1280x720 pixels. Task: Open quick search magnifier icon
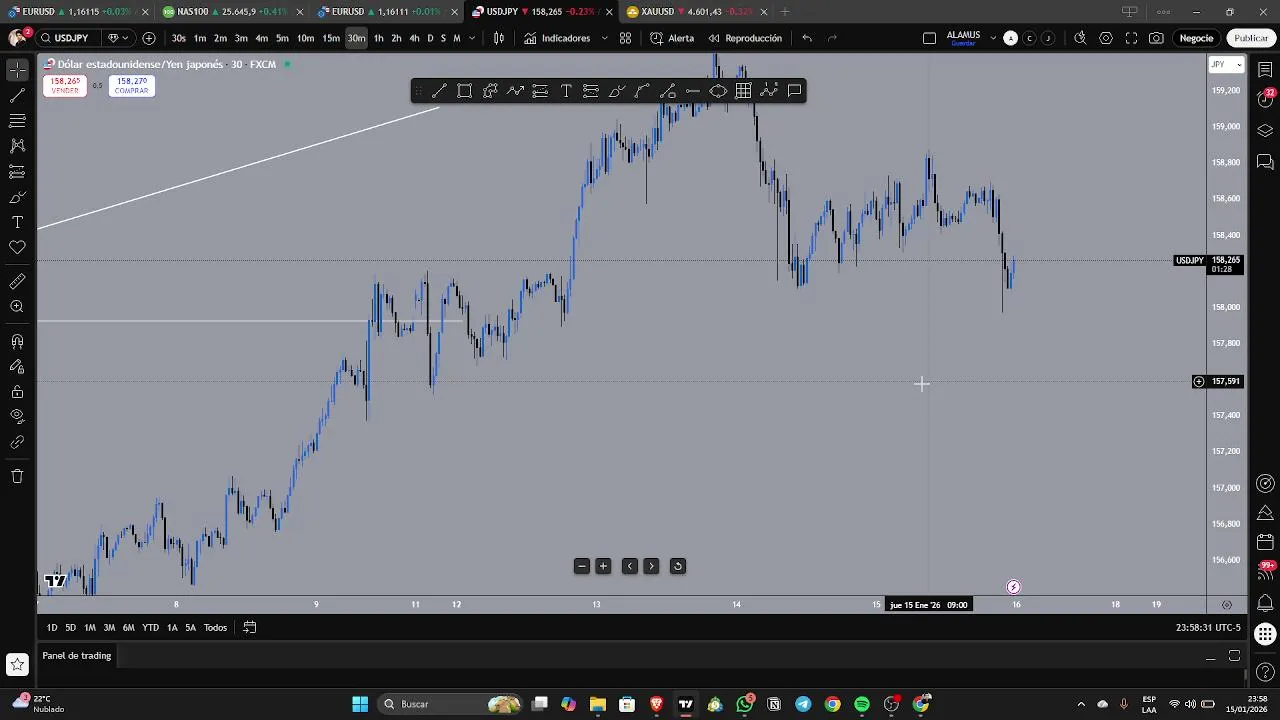[x=1080, y=38]
